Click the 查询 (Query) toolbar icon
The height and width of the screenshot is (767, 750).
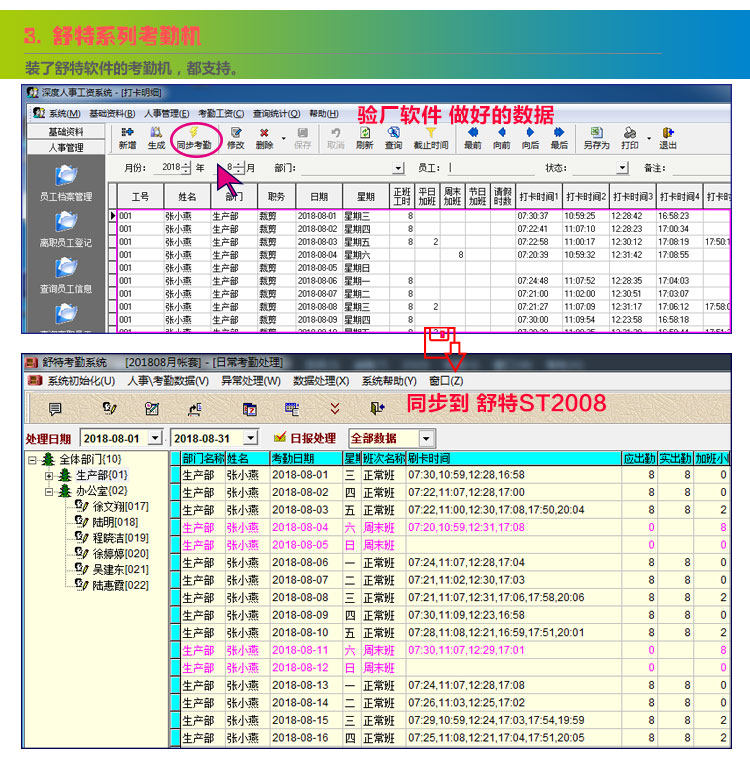point(393,138)
